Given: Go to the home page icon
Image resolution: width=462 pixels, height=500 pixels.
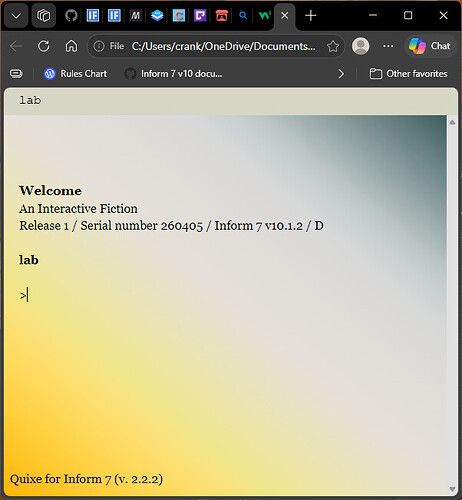Looking at the screenshot, I should (71, 46).
